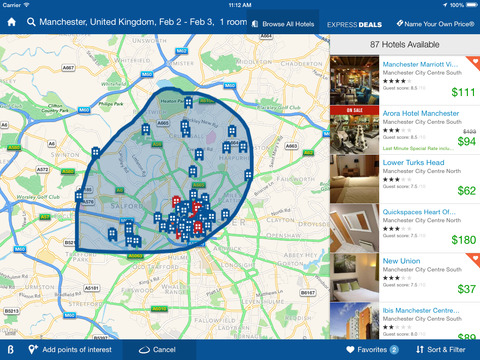The height and width of the screenshot is (360, 480).
Task: Tap the home icon
Action: [x=12, y=22]
